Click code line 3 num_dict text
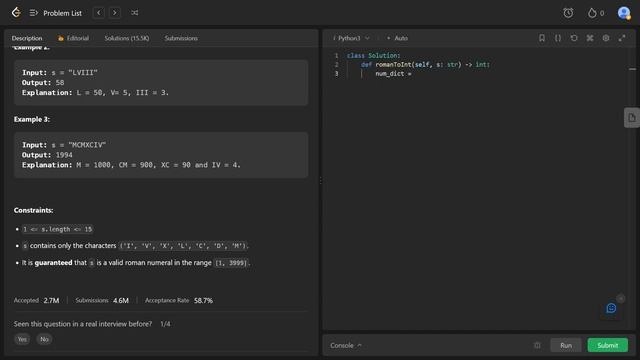 (x=393, y=74)
